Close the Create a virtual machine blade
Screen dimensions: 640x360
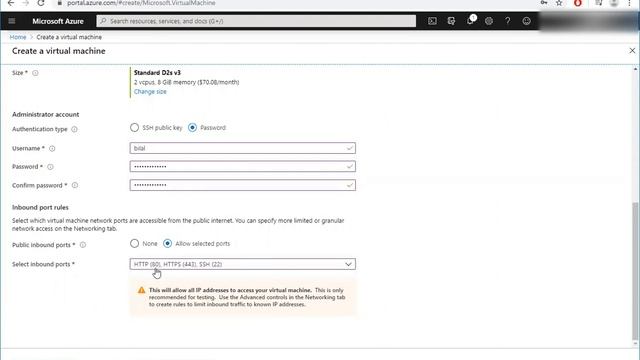point(632,51)
